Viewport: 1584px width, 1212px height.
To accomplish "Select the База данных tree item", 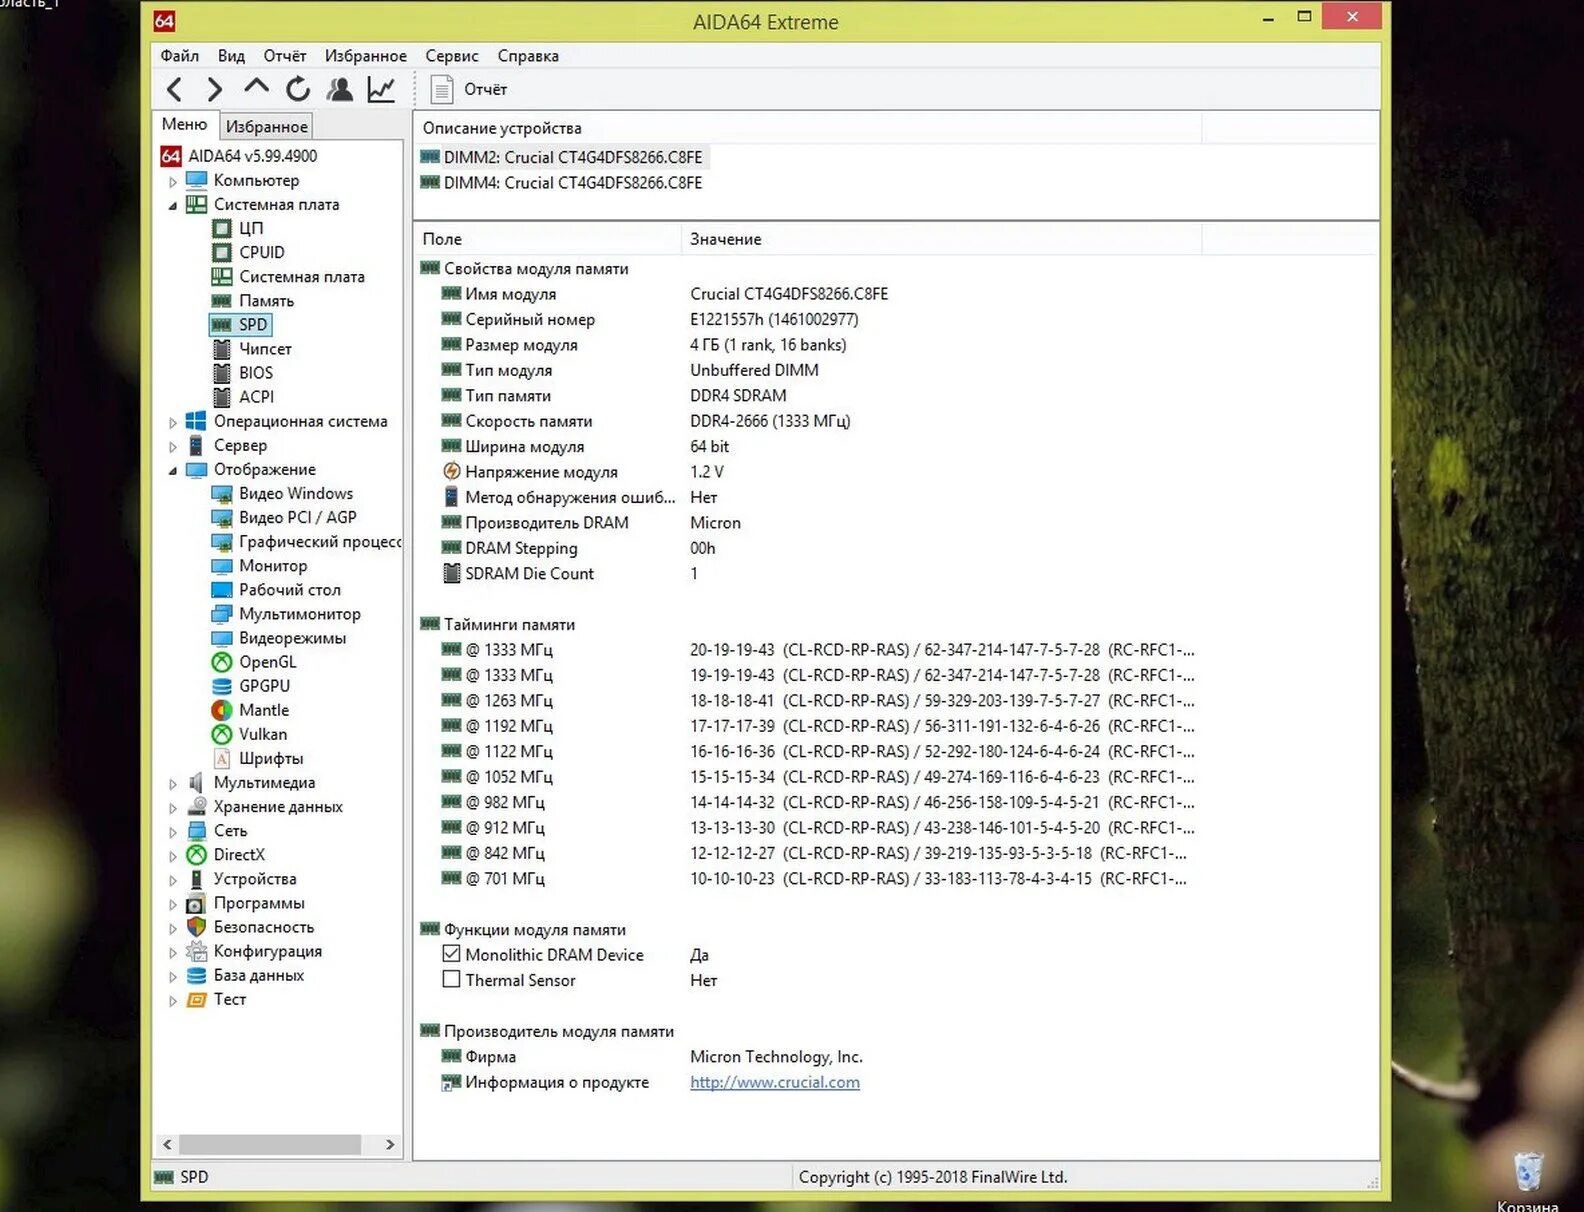I will pyautogui.click(x=259, y=975).
